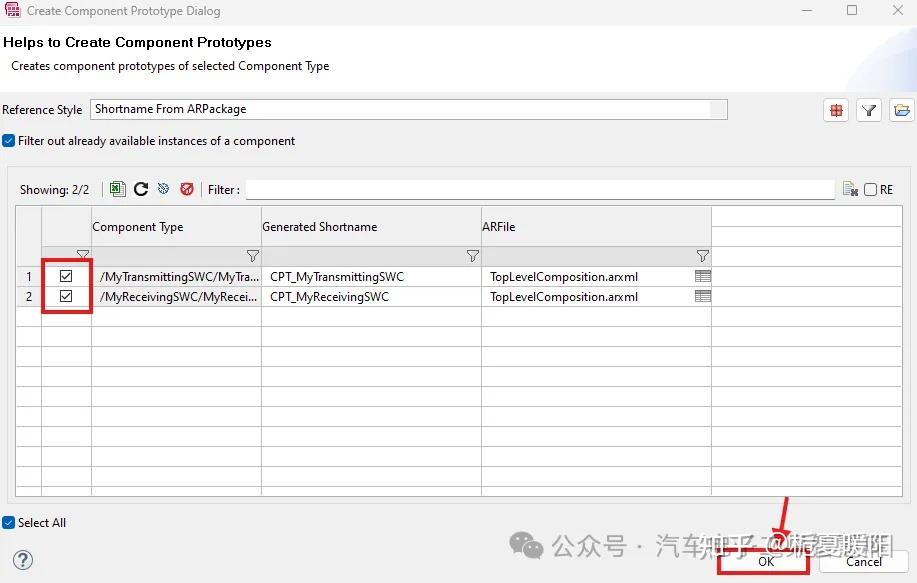Refresh the component prototypes list
This screenshot has height=583, width=917.
[140, 189]
